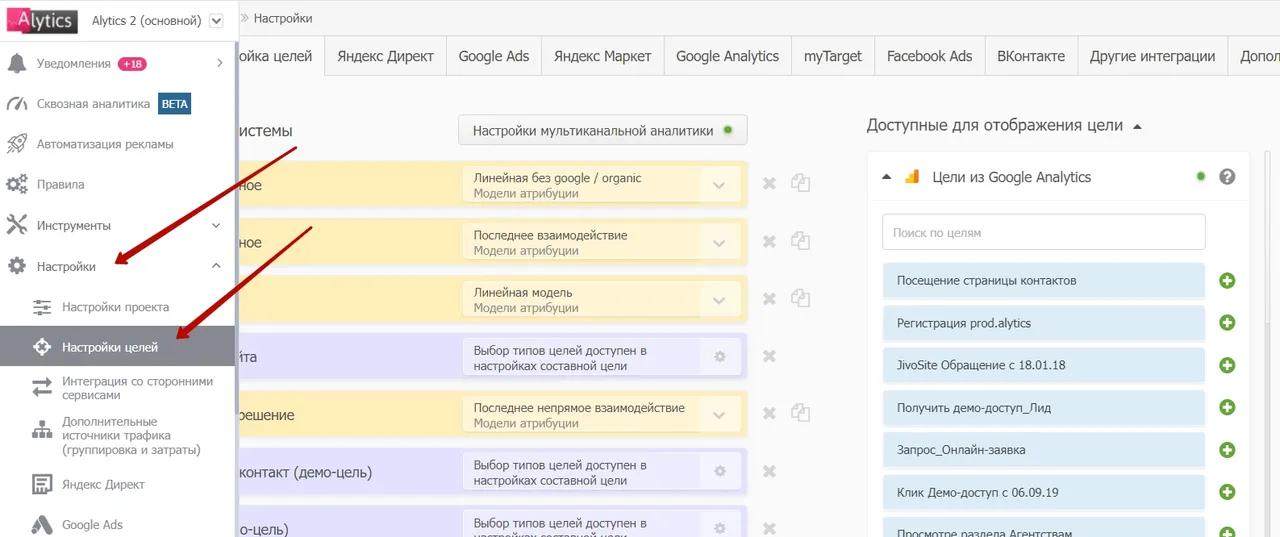Click Инструменты tools icon
Viewport: 1280px width, 537px height.
coord(16,225)
